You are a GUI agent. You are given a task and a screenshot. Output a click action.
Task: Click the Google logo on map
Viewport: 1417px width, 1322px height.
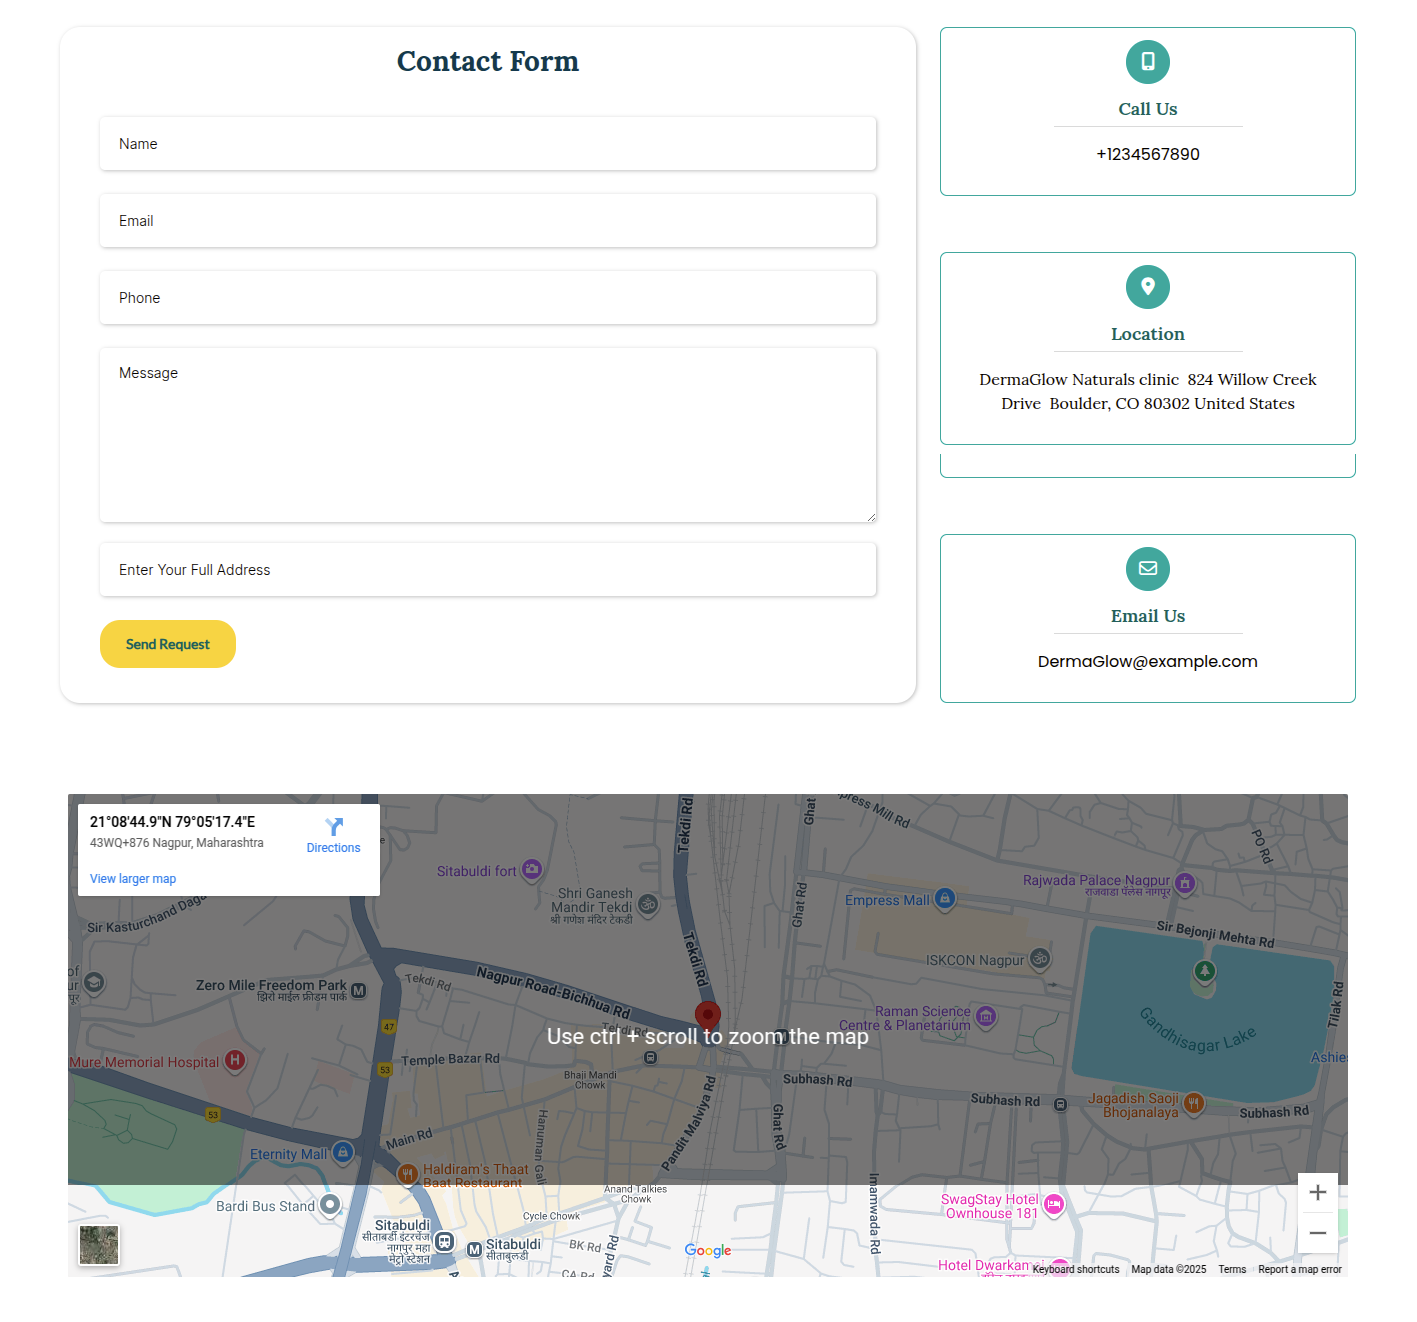point(708,1250)
